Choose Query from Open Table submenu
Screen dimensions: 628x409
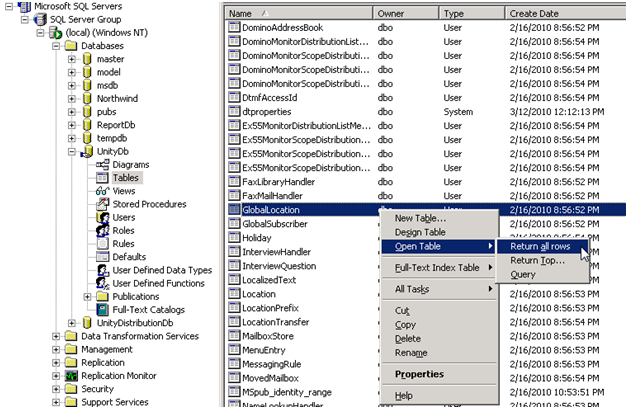tap(542, 274)
